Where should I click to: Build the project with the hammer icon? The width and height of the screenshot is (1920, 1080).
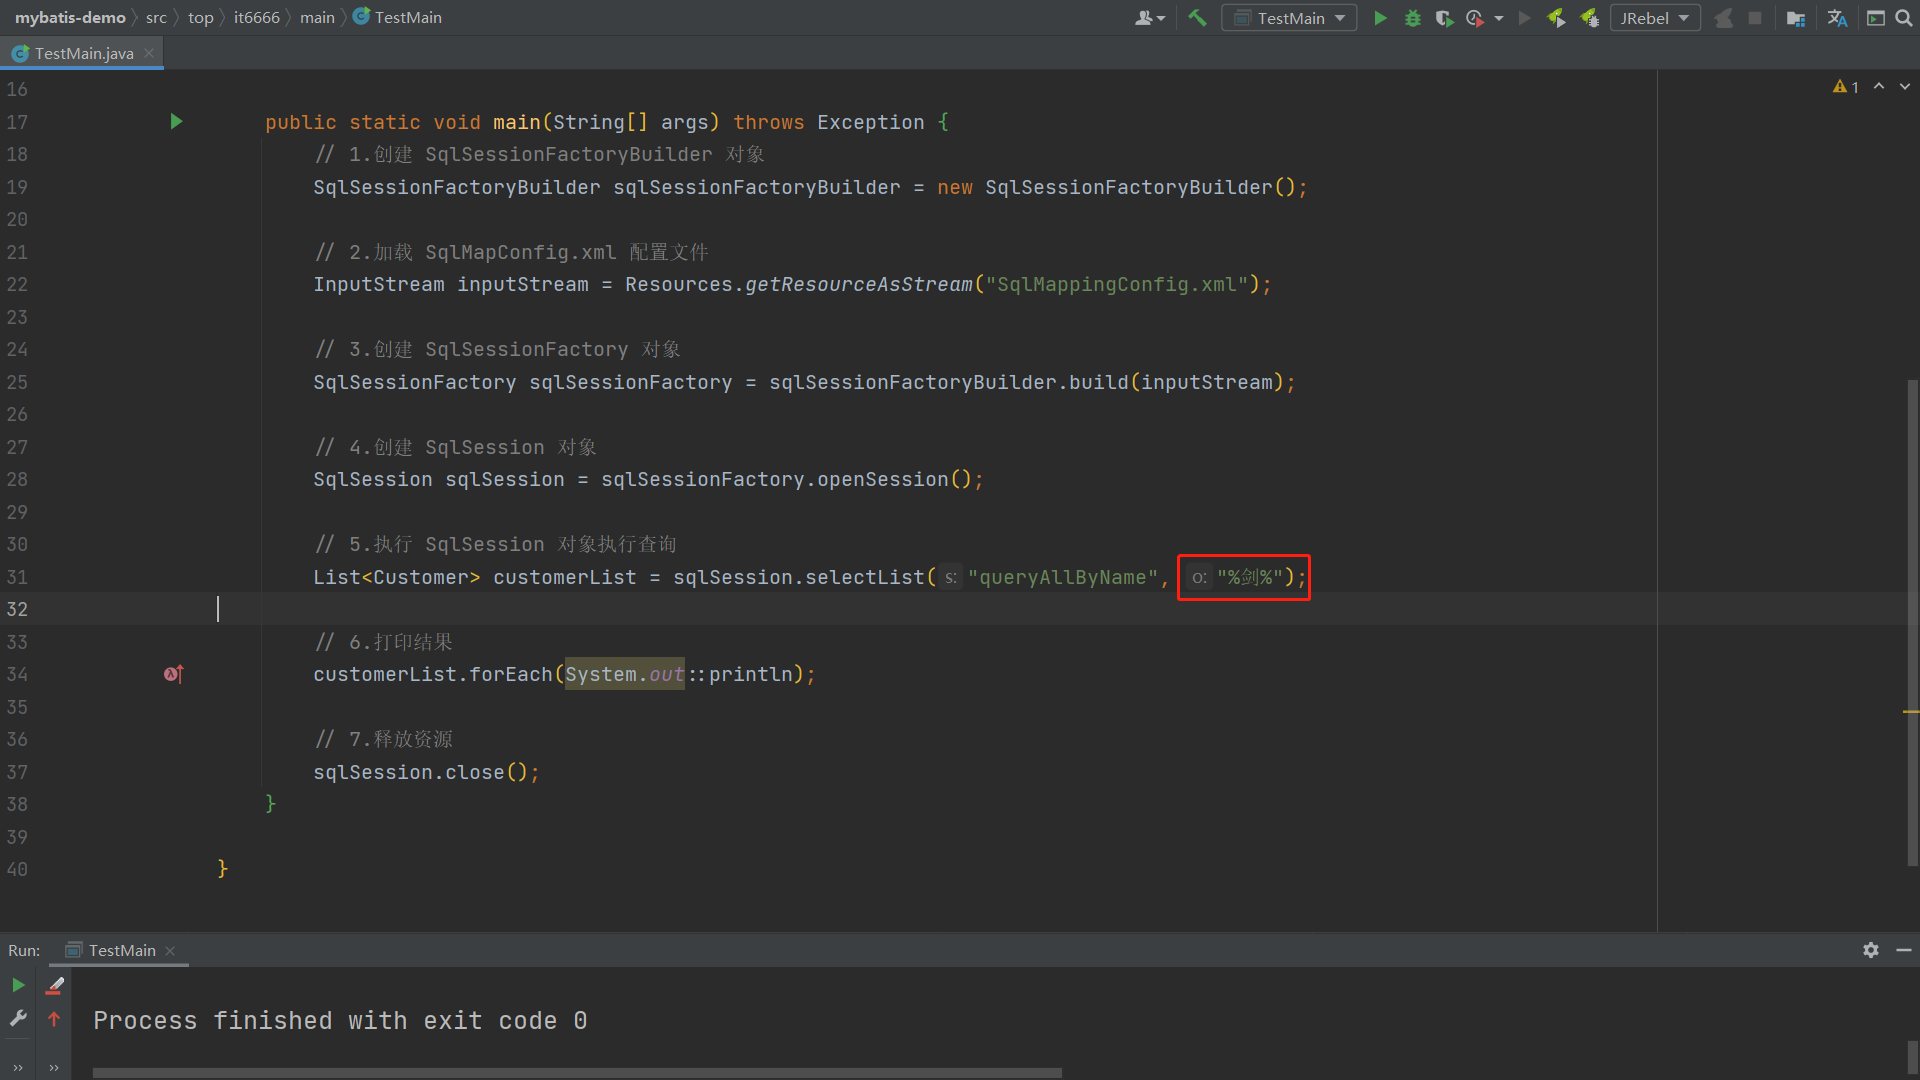point(1197,18)
